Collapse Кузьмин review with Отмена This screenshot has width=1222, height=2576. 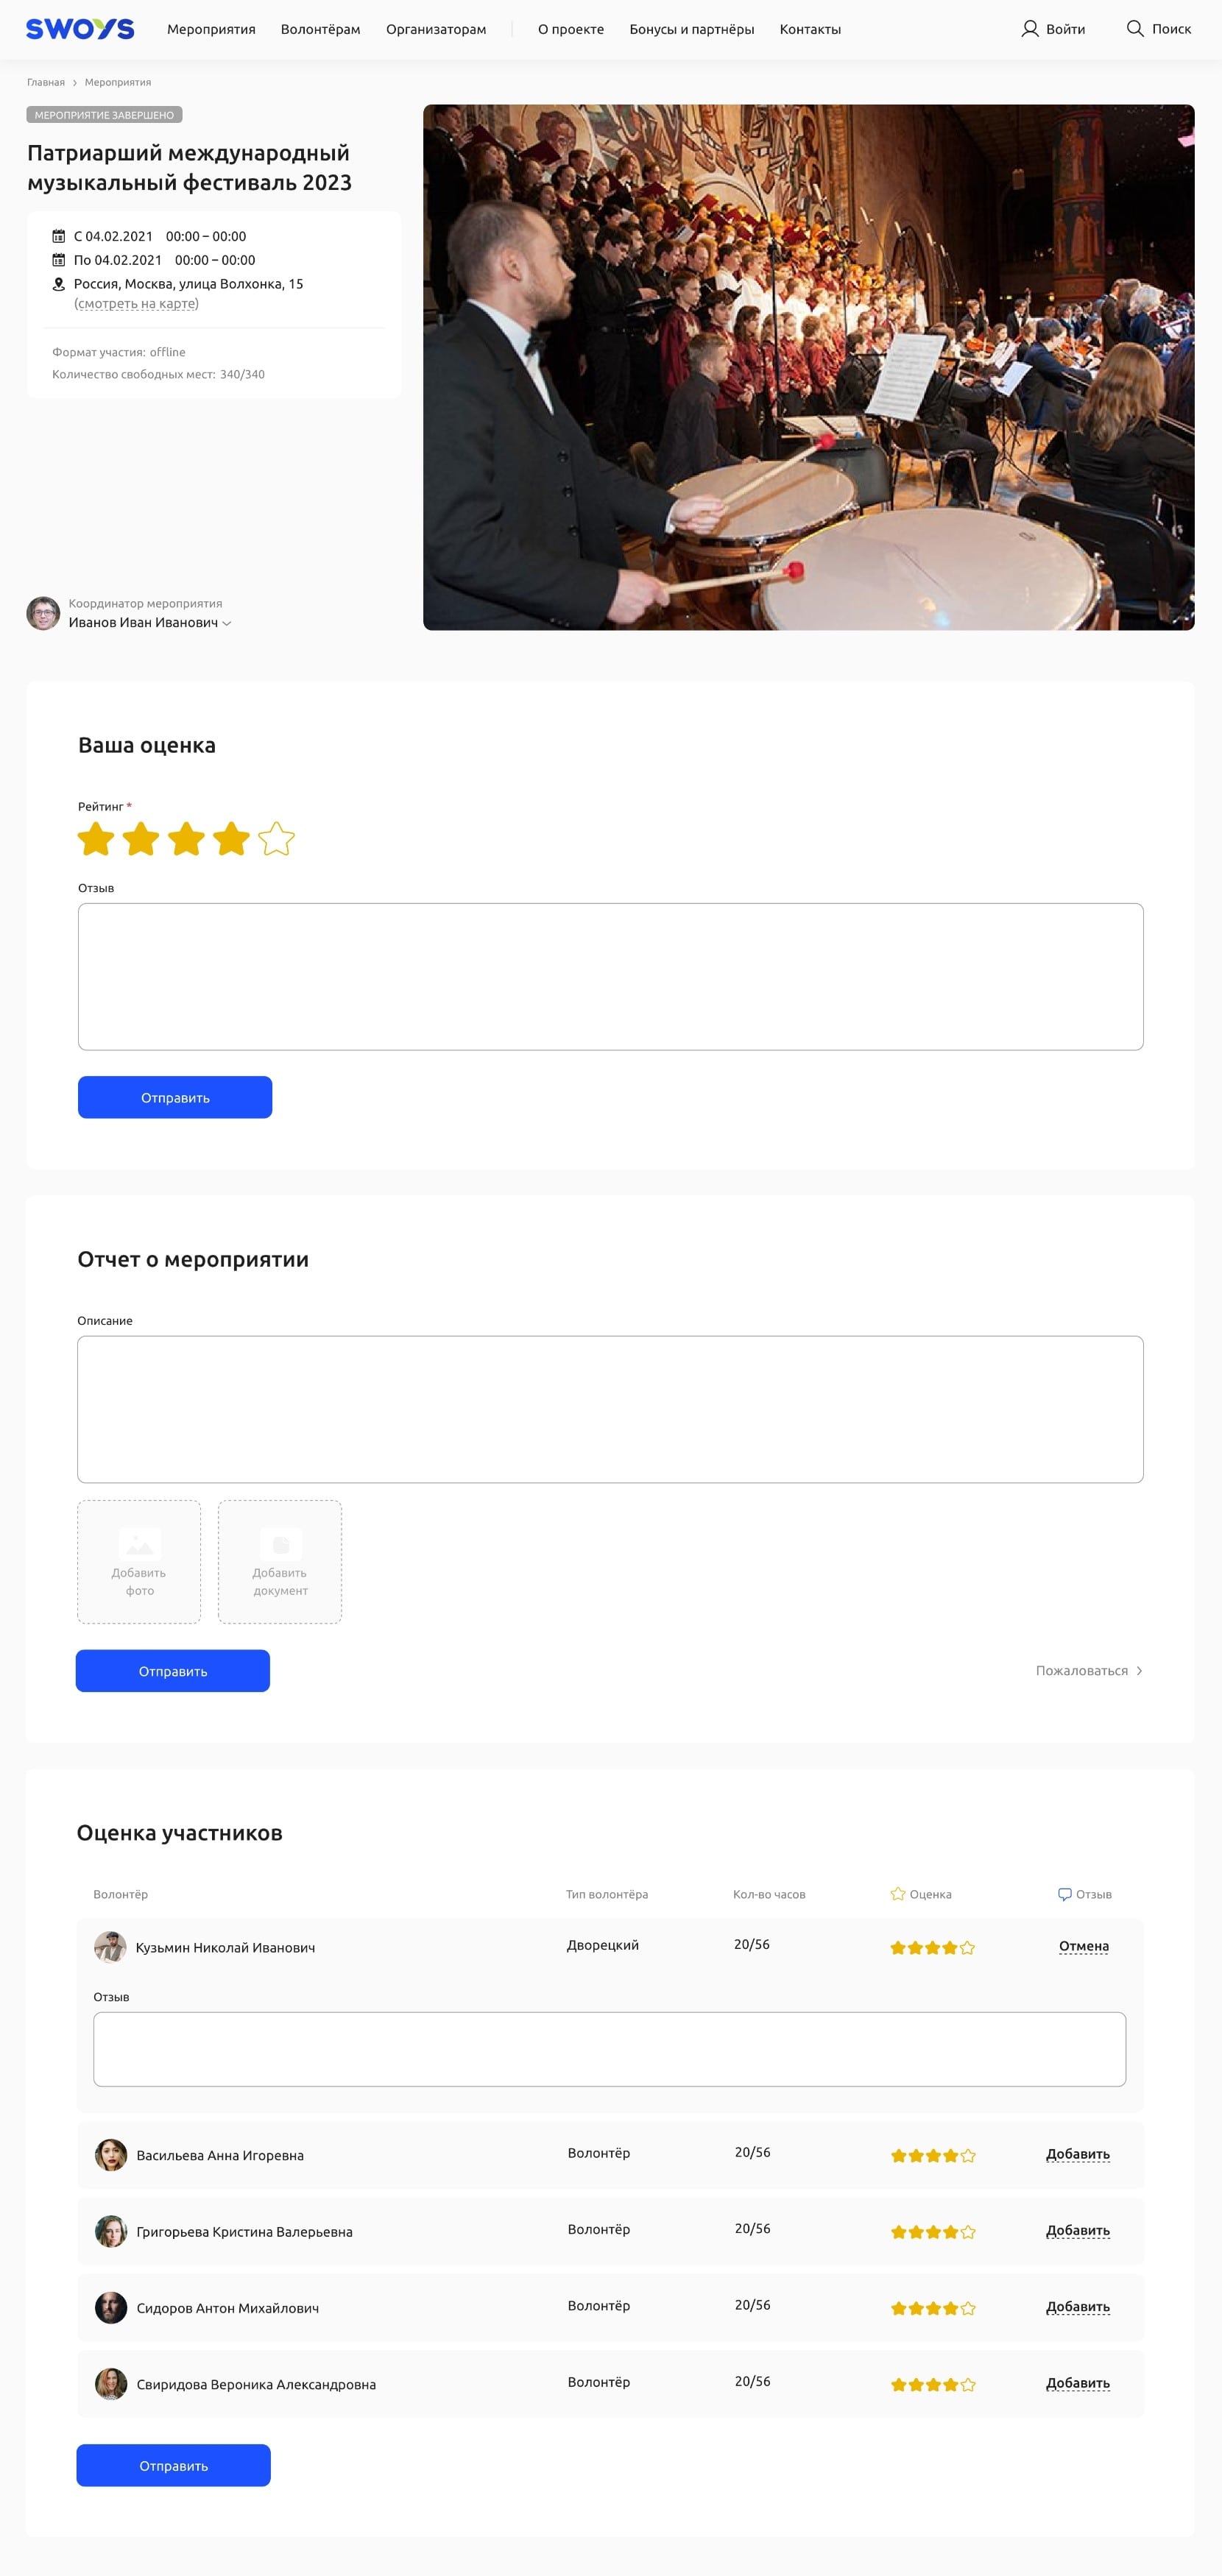pyautogui.click(x=1084, y=1946)
